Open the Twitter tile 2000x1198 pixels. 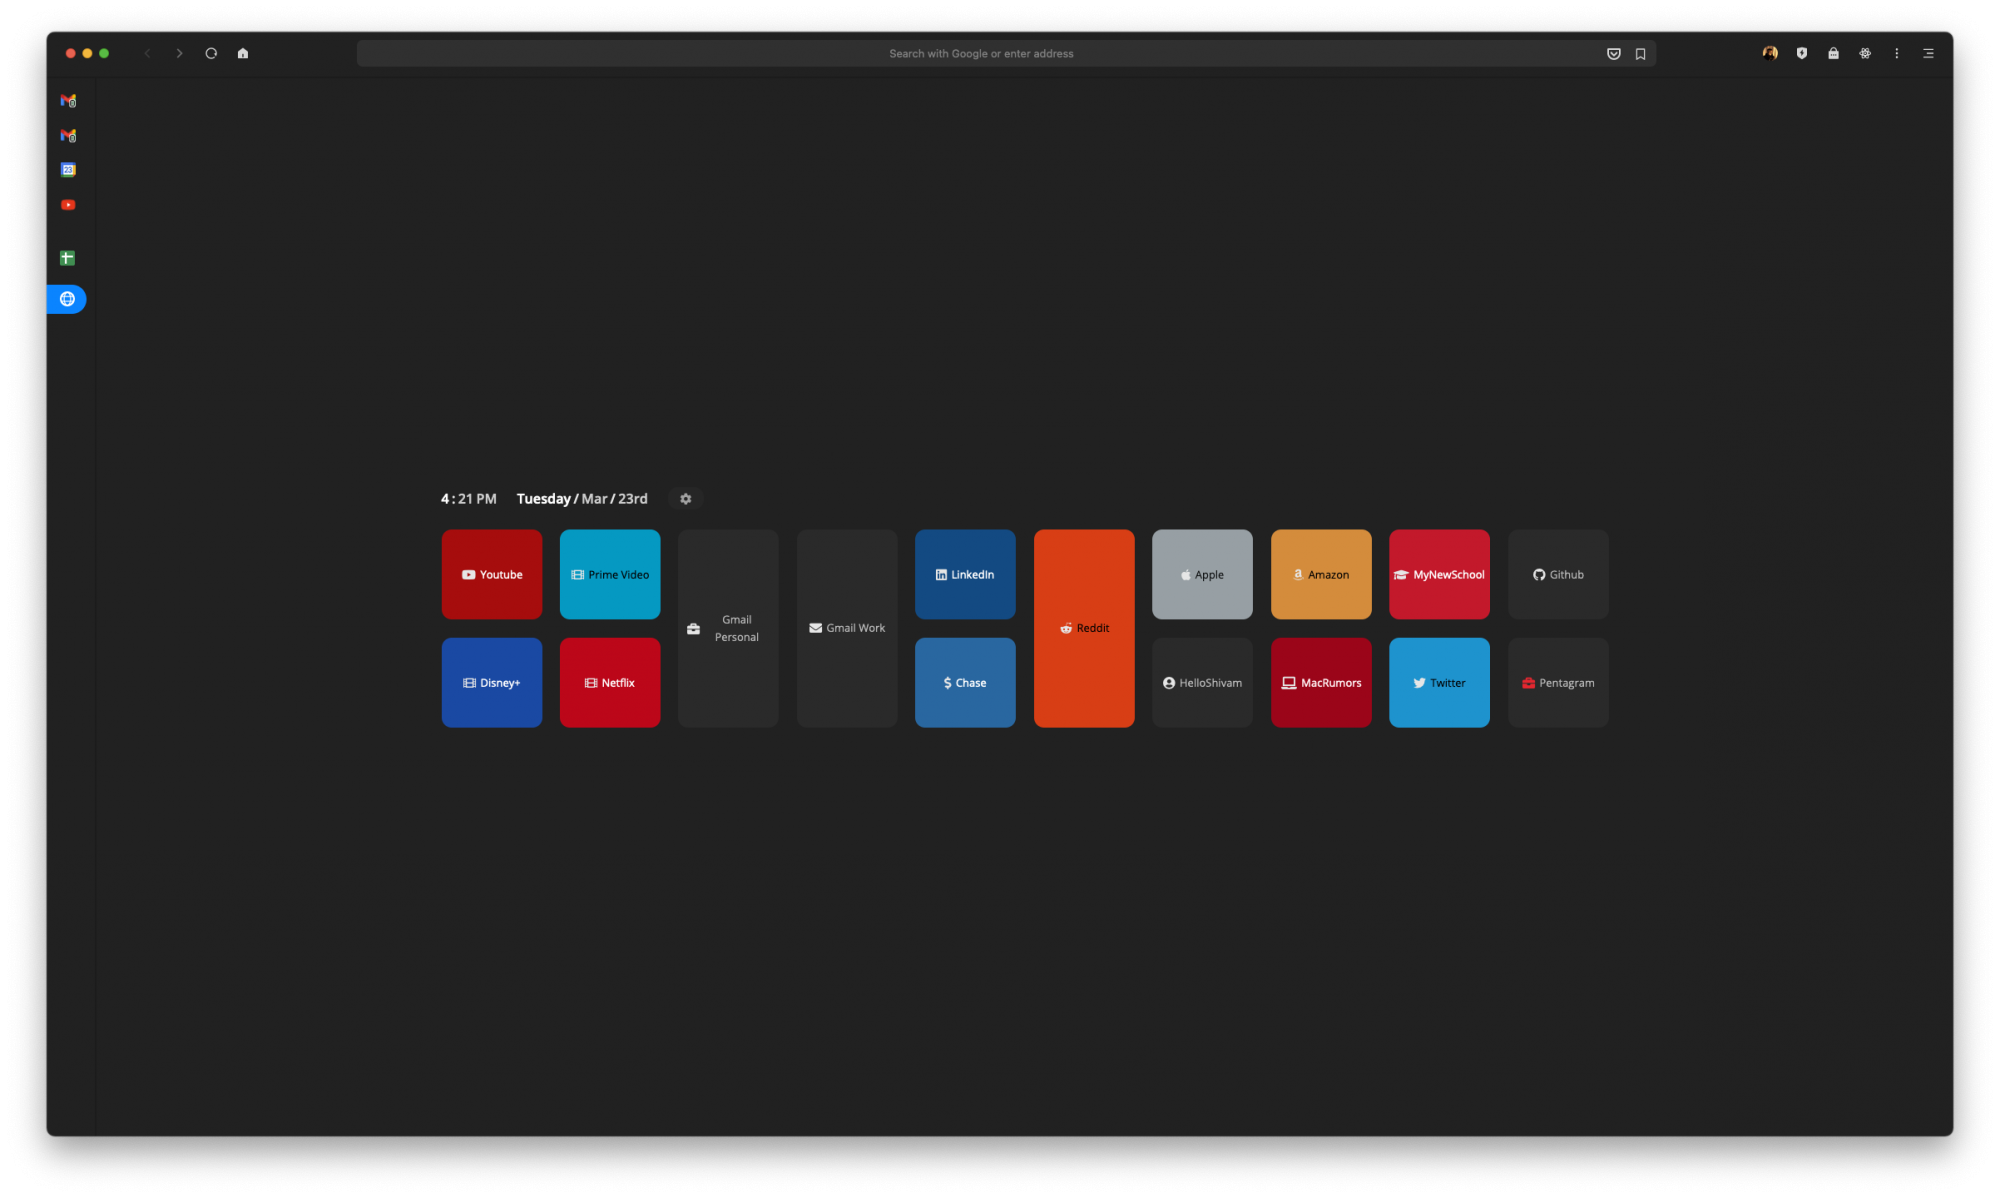pos(1439,682)
